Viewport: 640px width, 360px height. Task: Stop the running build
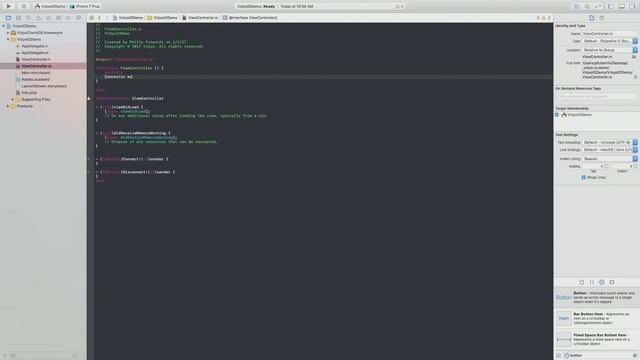pyautogui.click(x=24, y=6)
